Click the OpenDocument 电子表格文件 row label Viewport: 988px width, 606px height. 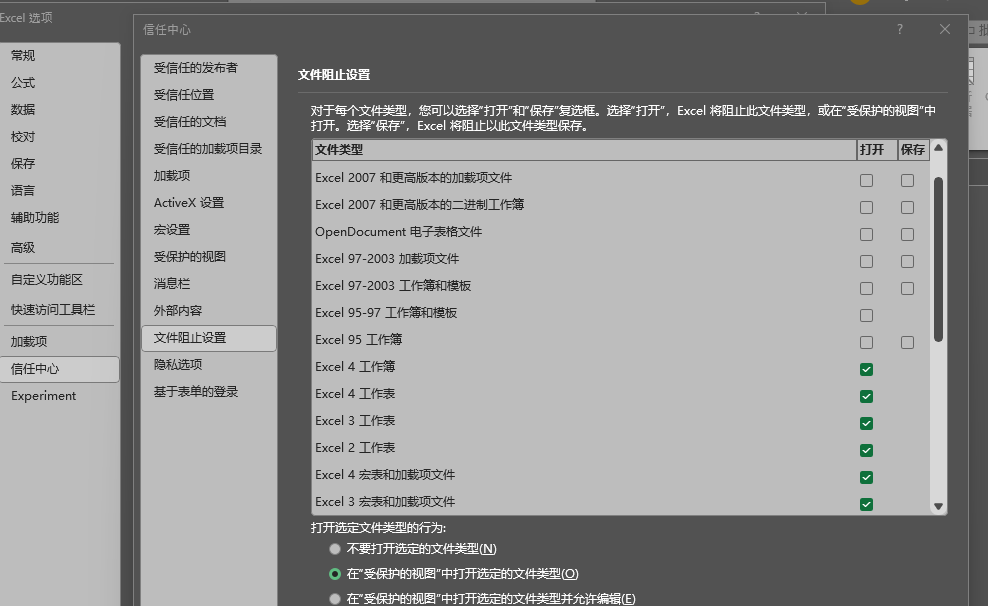pos(398,232)
